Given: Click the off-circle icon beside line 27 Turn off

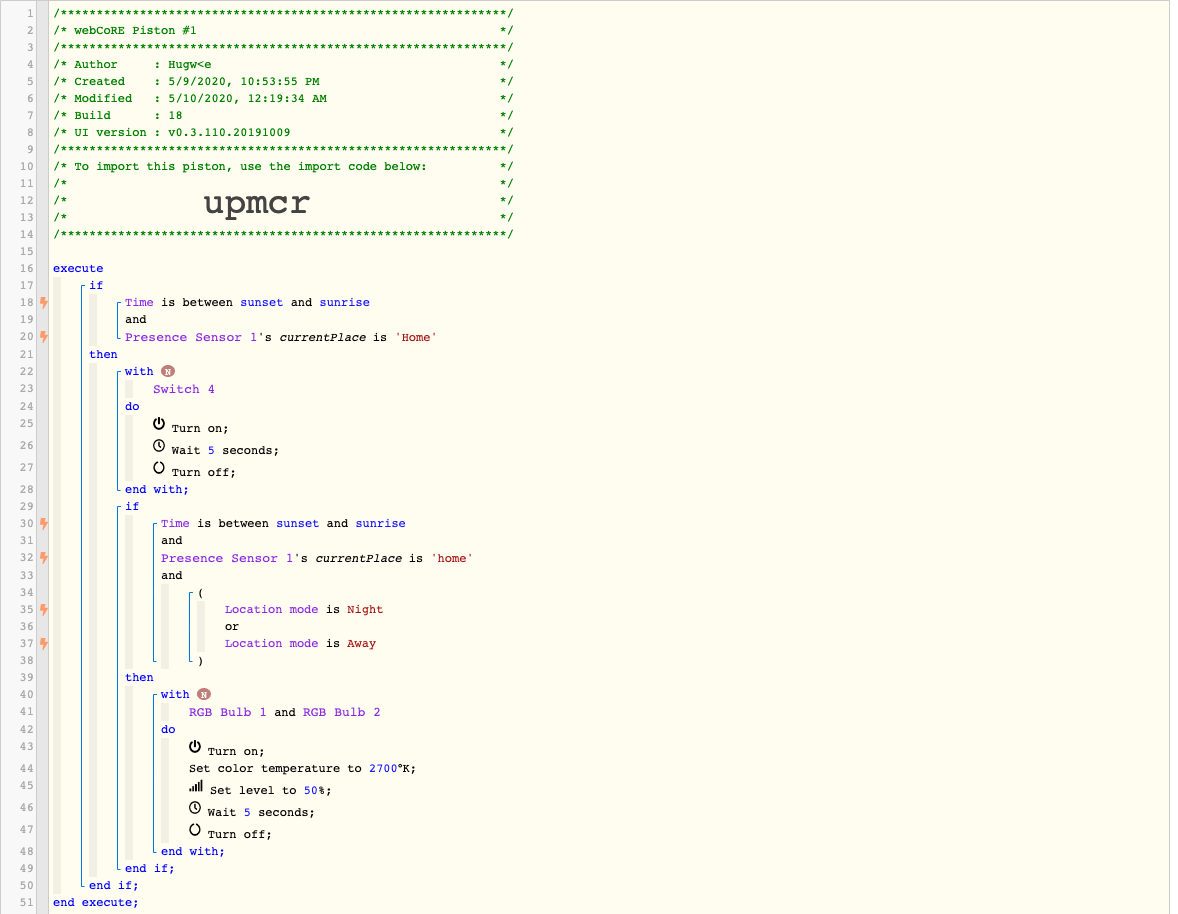Looking at the screenshot, I should [x=159, y=467].
